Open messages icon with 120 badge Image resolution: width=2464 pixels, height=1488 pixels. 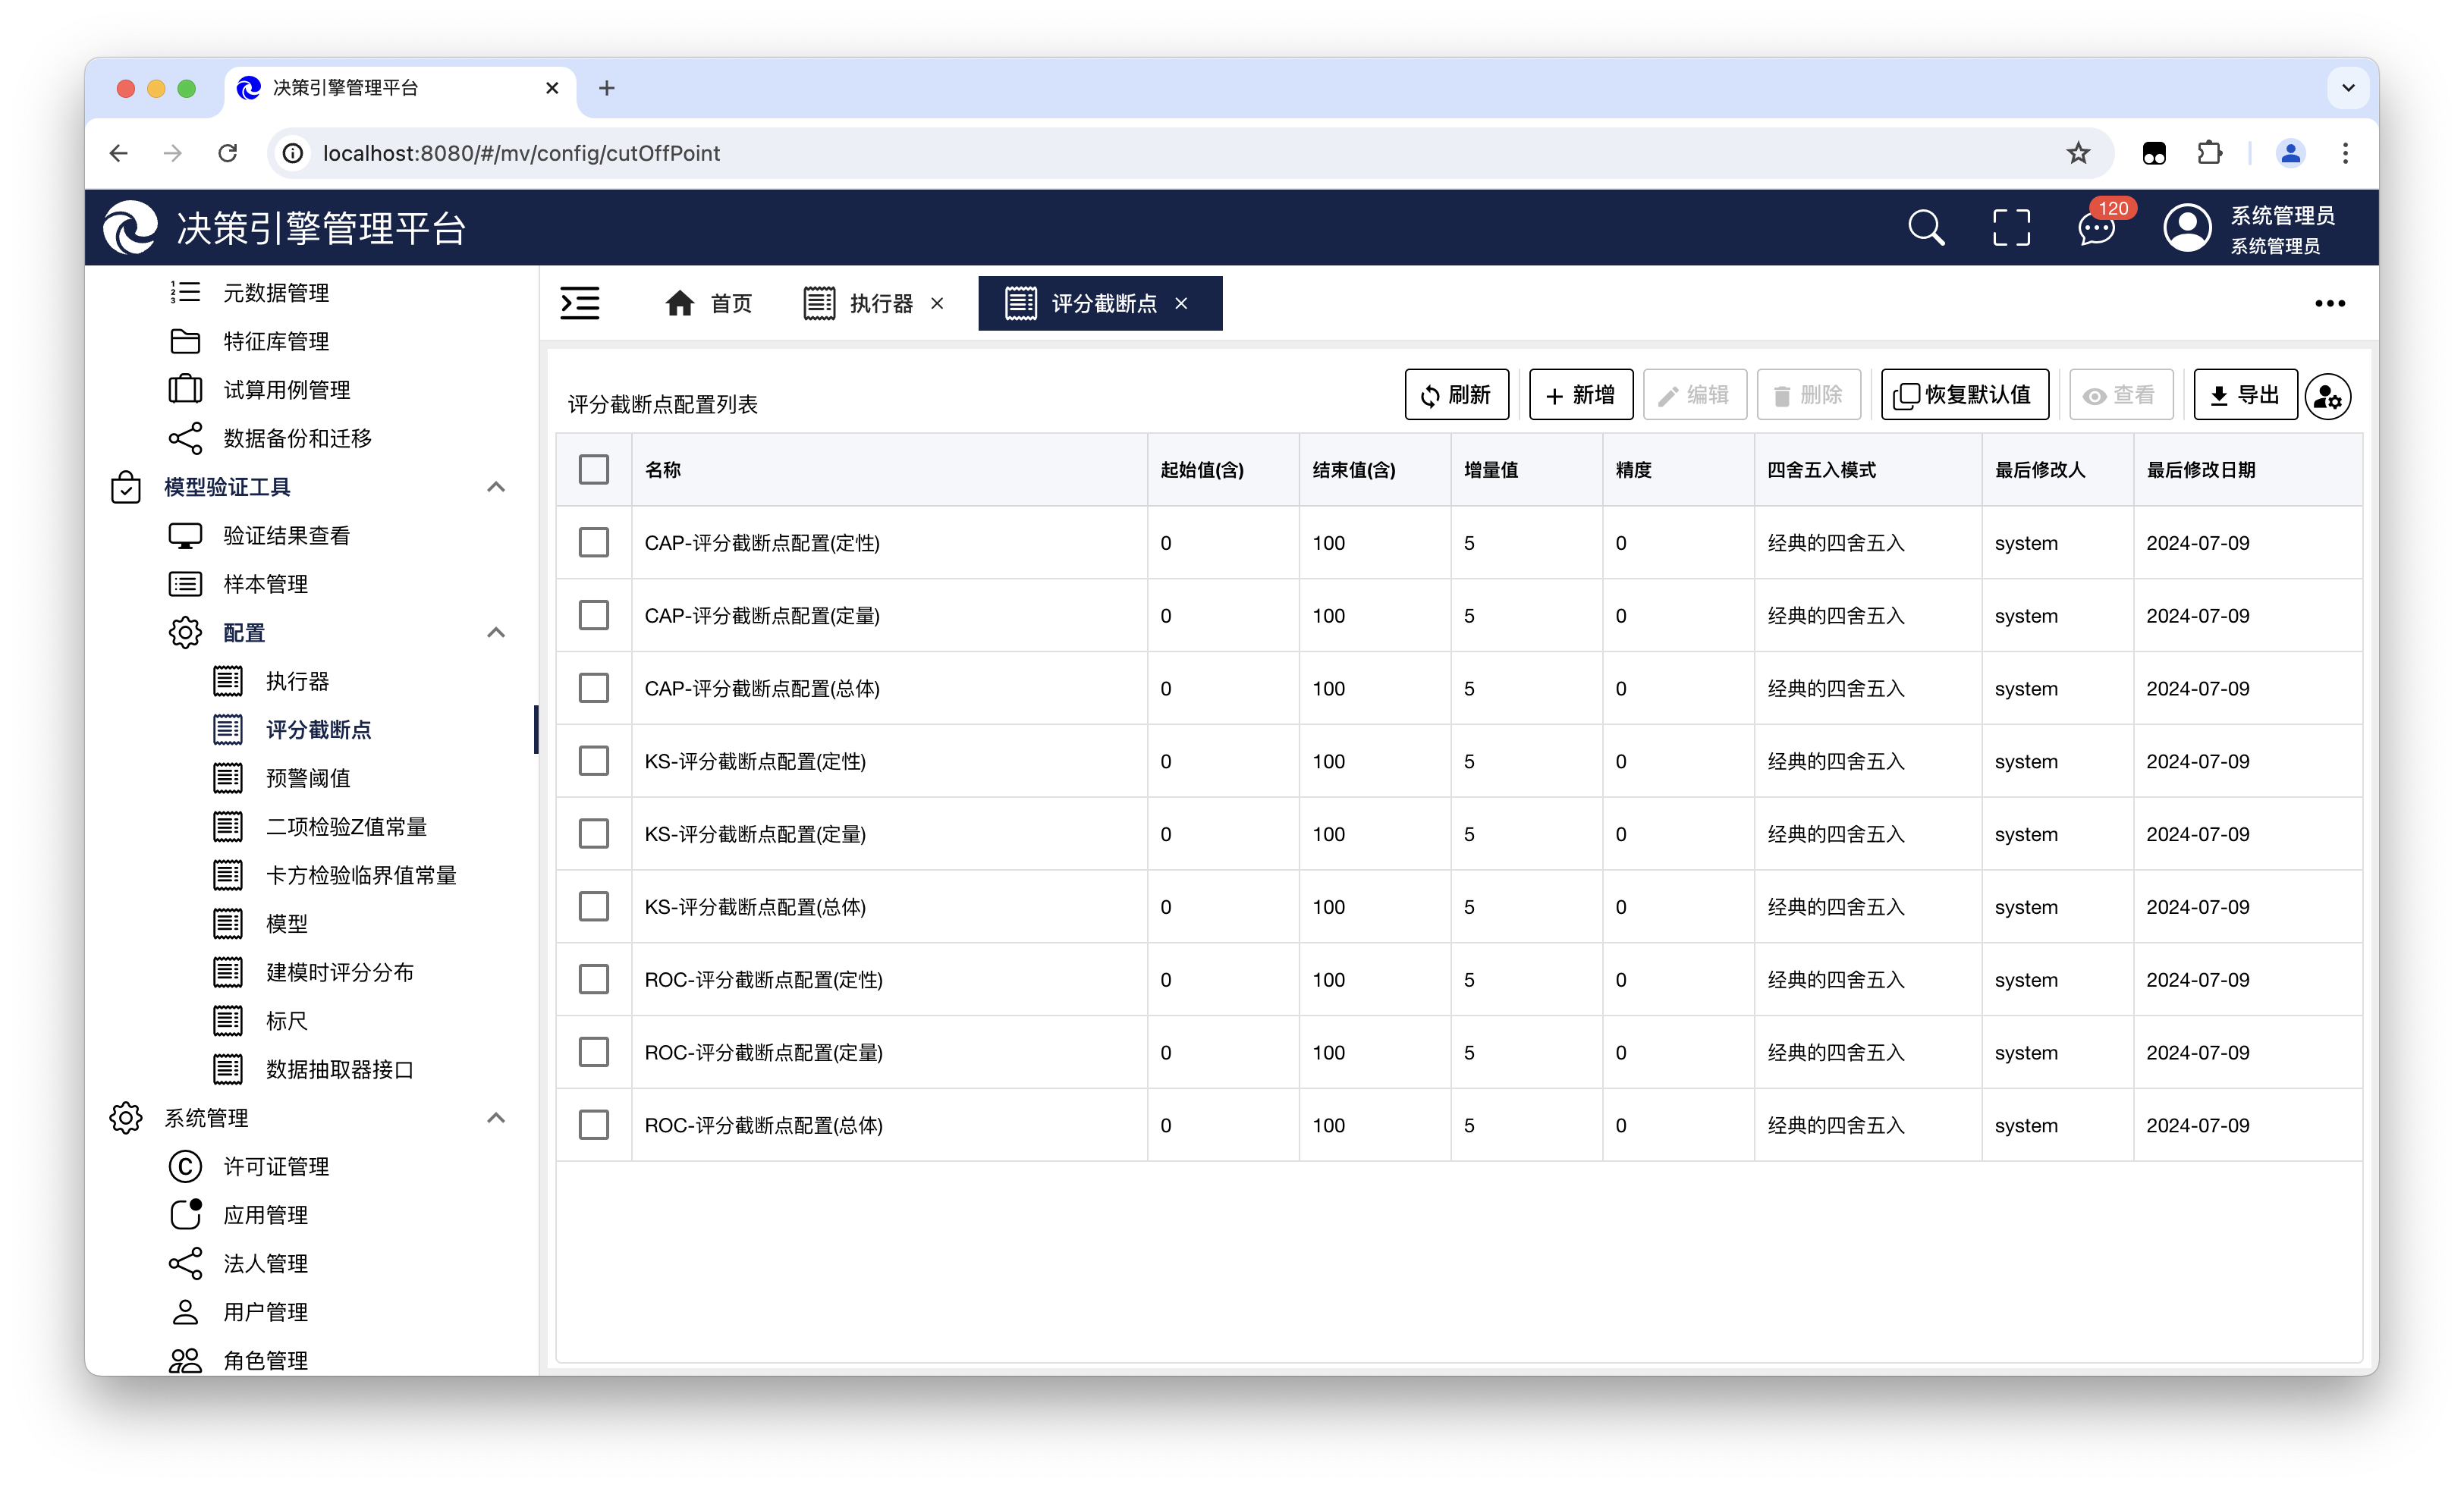tap(2096, 228)
